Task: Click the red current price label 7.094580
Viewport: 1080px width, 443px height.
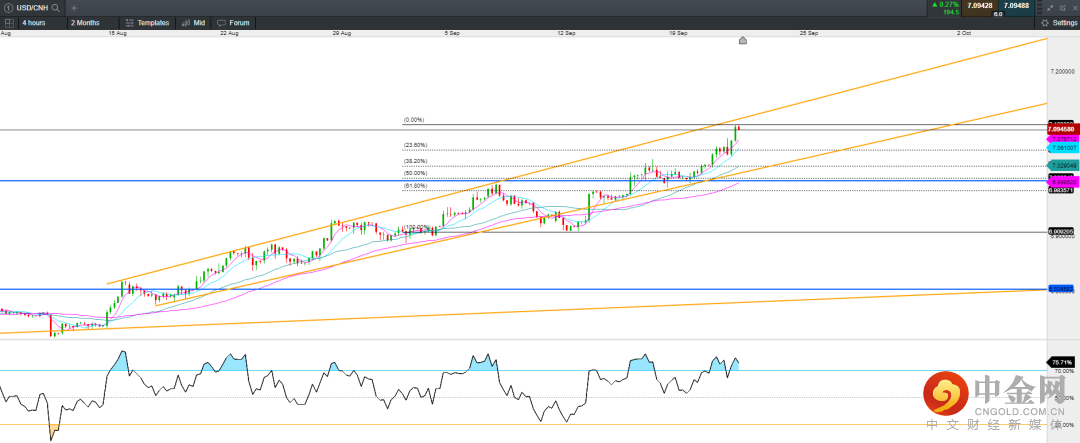Action: click(x=1061, y=130)
